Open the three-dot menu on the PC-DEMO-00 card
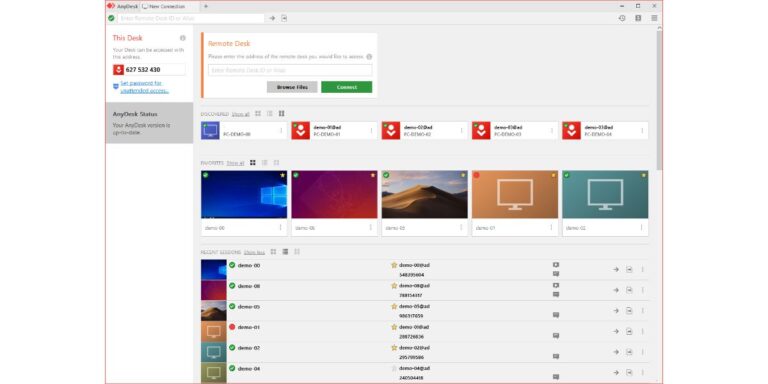768x384 pixels. coord(281,131)
